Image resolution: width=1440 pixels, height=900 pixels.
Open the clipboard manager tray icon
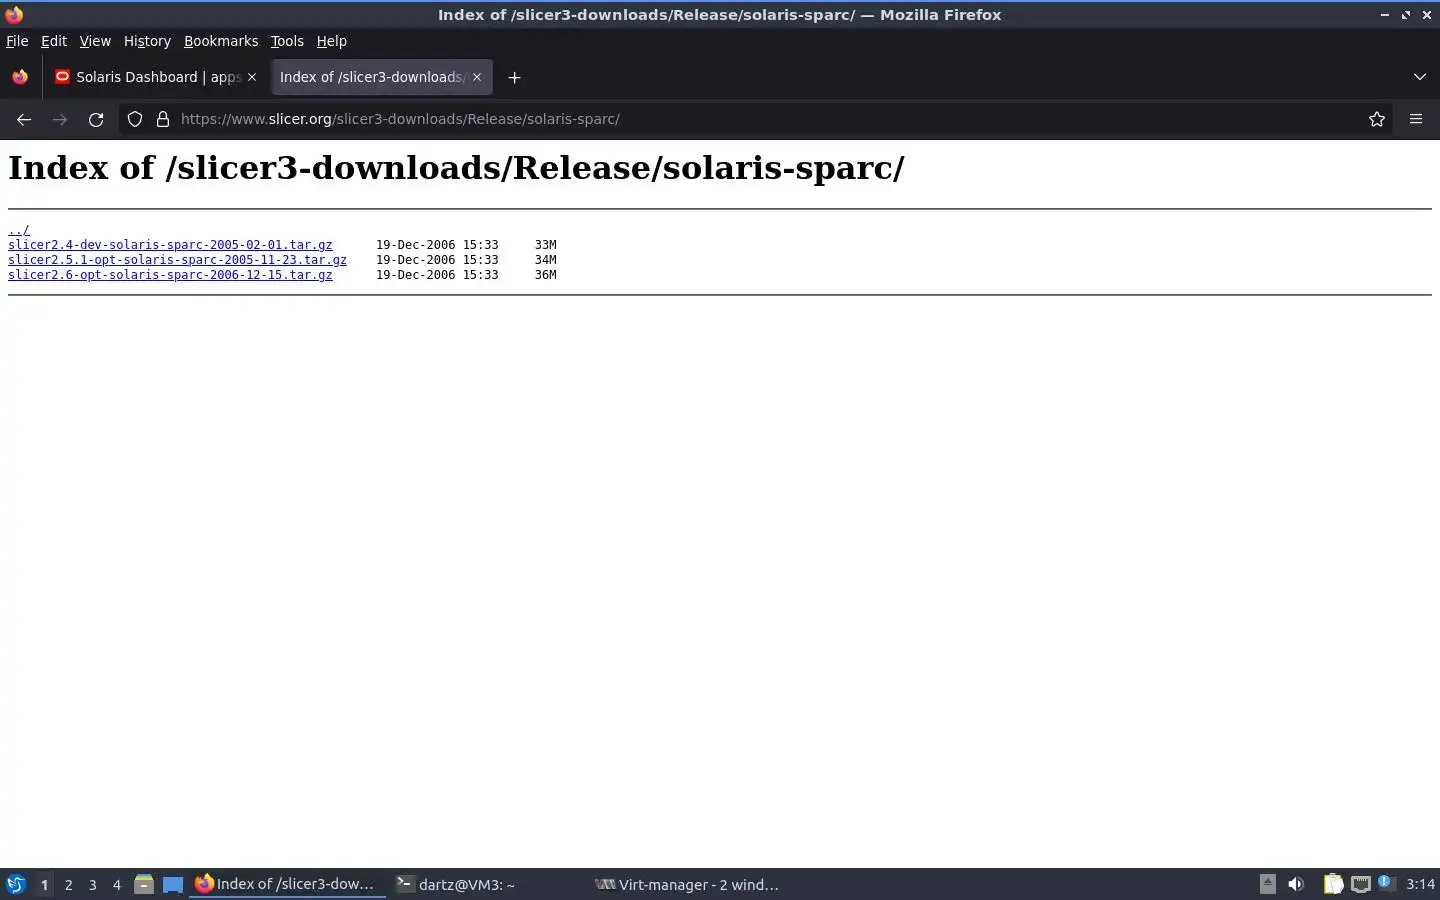1333,884
